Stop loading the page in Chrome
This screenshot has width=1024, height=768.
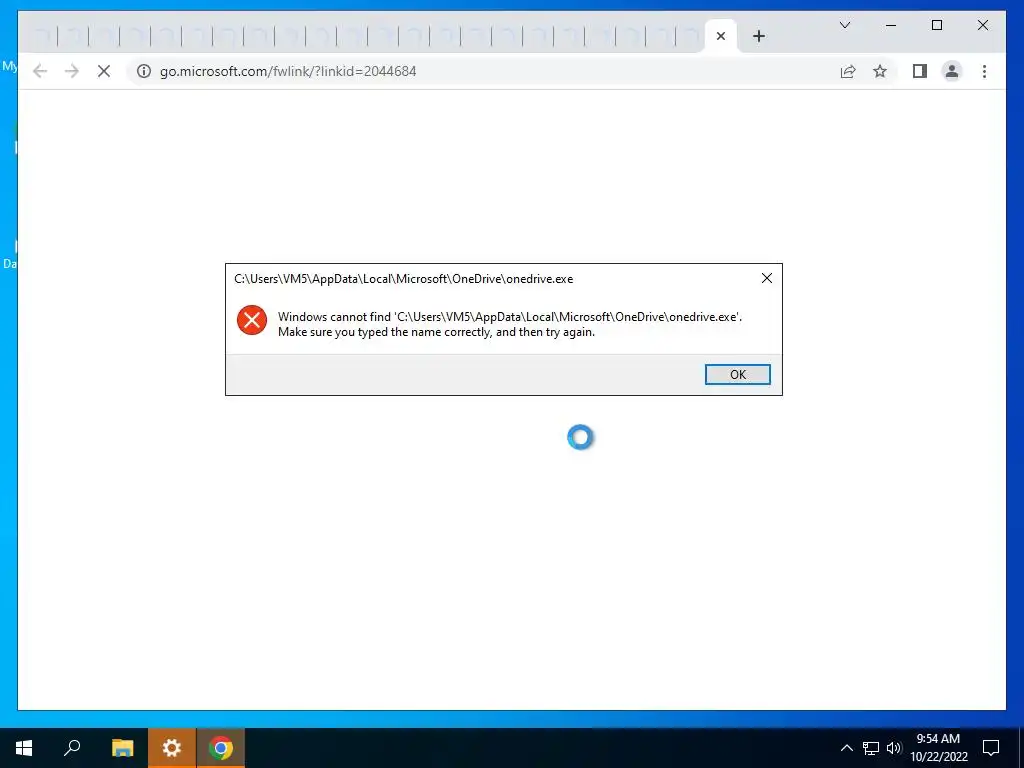[104, 71]
